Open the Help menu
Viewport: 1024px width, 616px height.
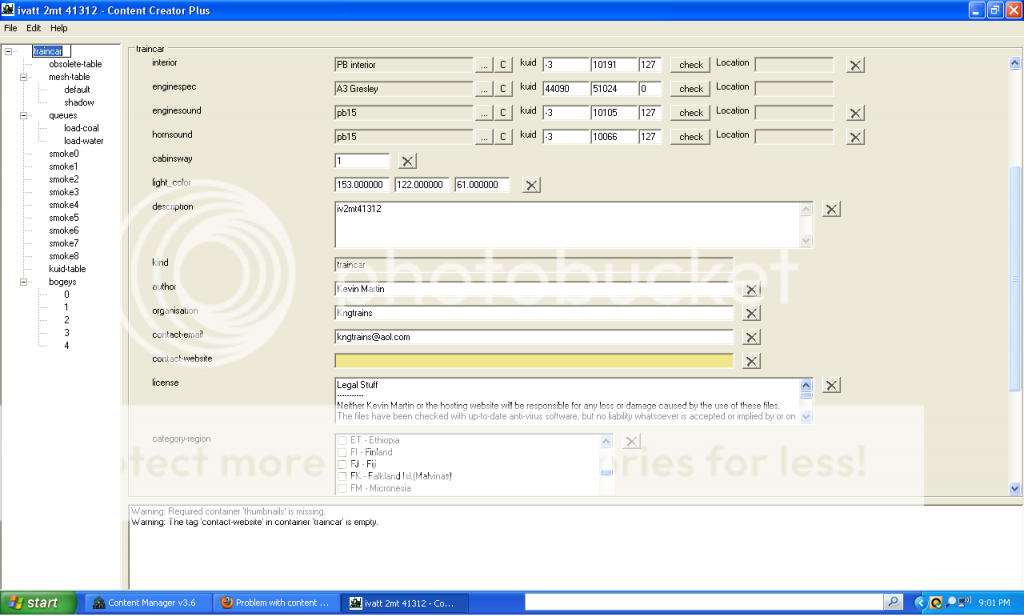(59, 28)
